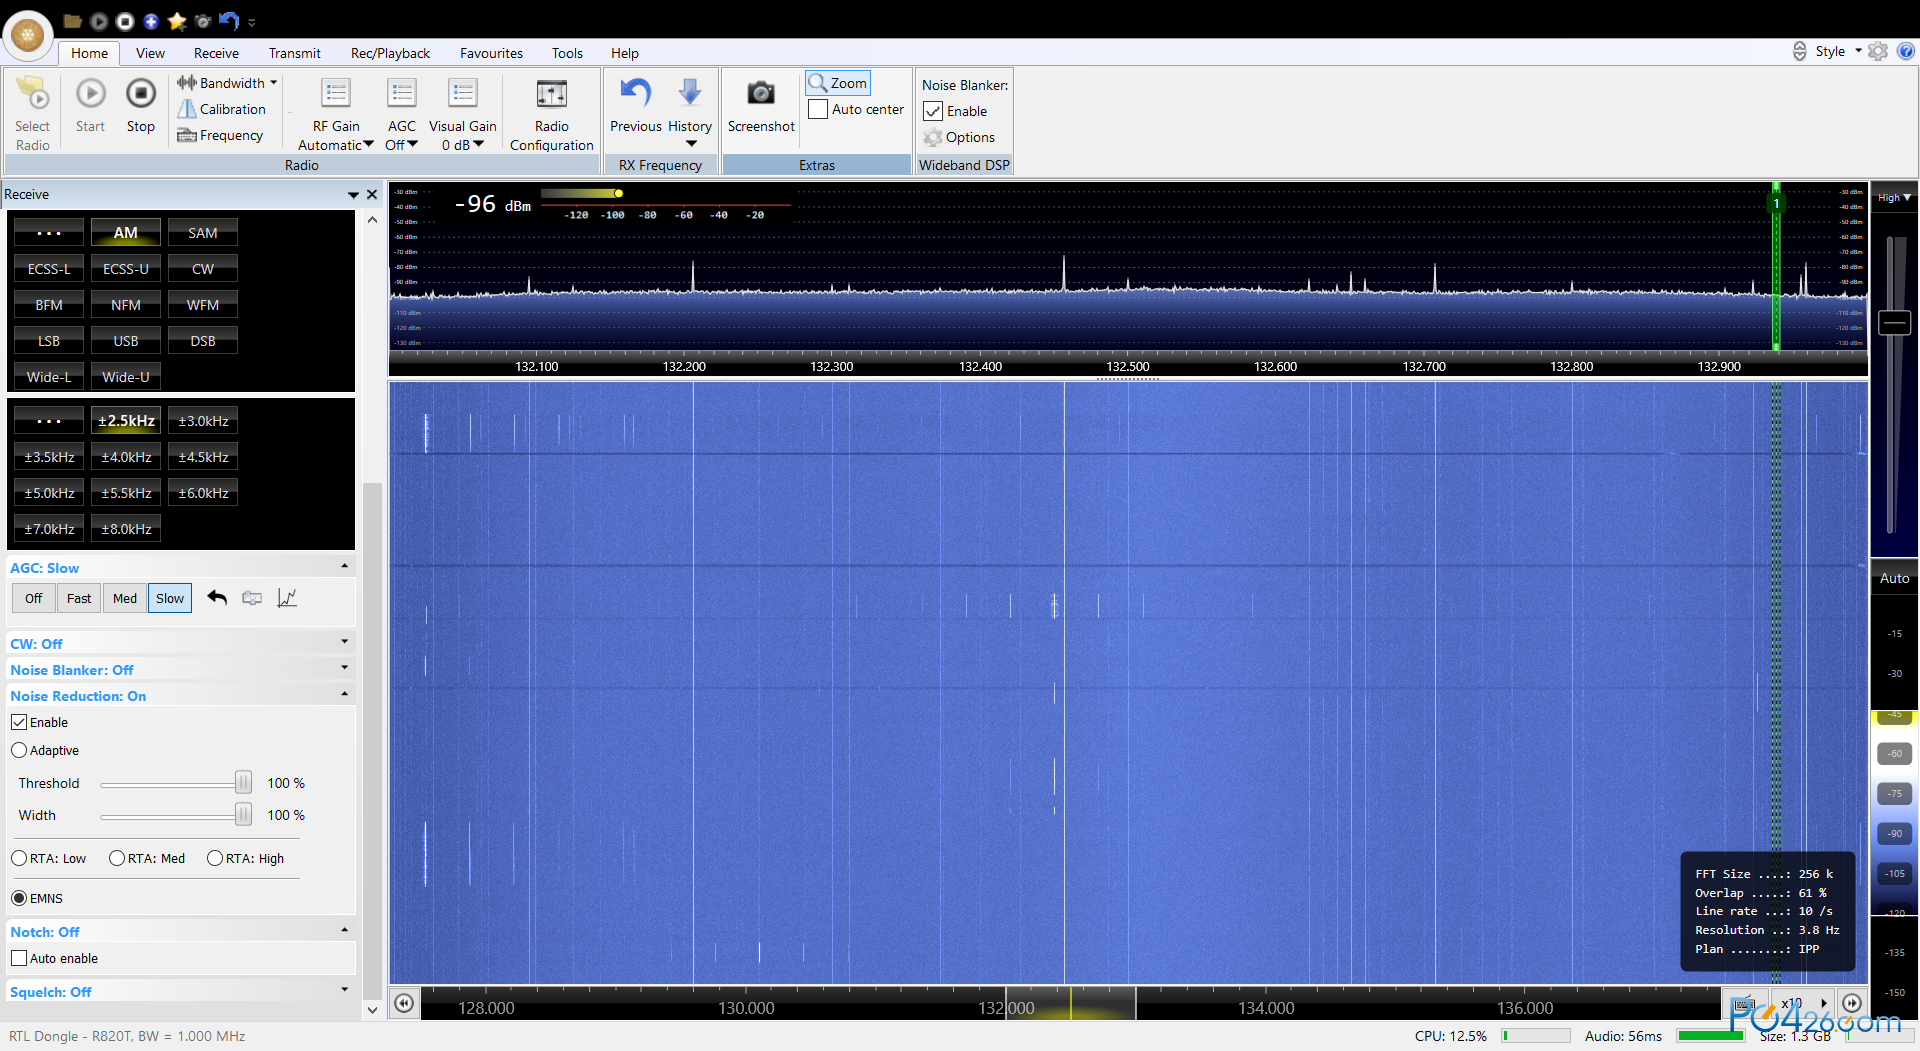
Task: Select ±4.0kHz filter bandwidth
Action: (126, 457)
